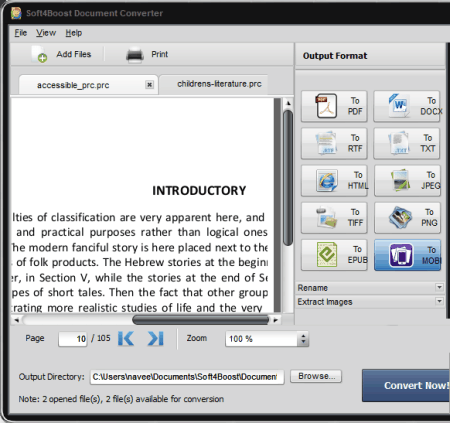Click the Browse... button
The width and height of the screenshot is (450, 423).
click(316, 376)
